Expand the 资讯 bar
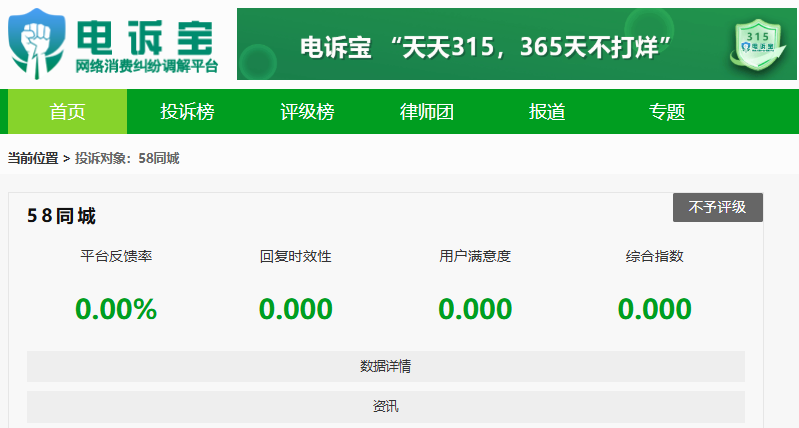 386,407
